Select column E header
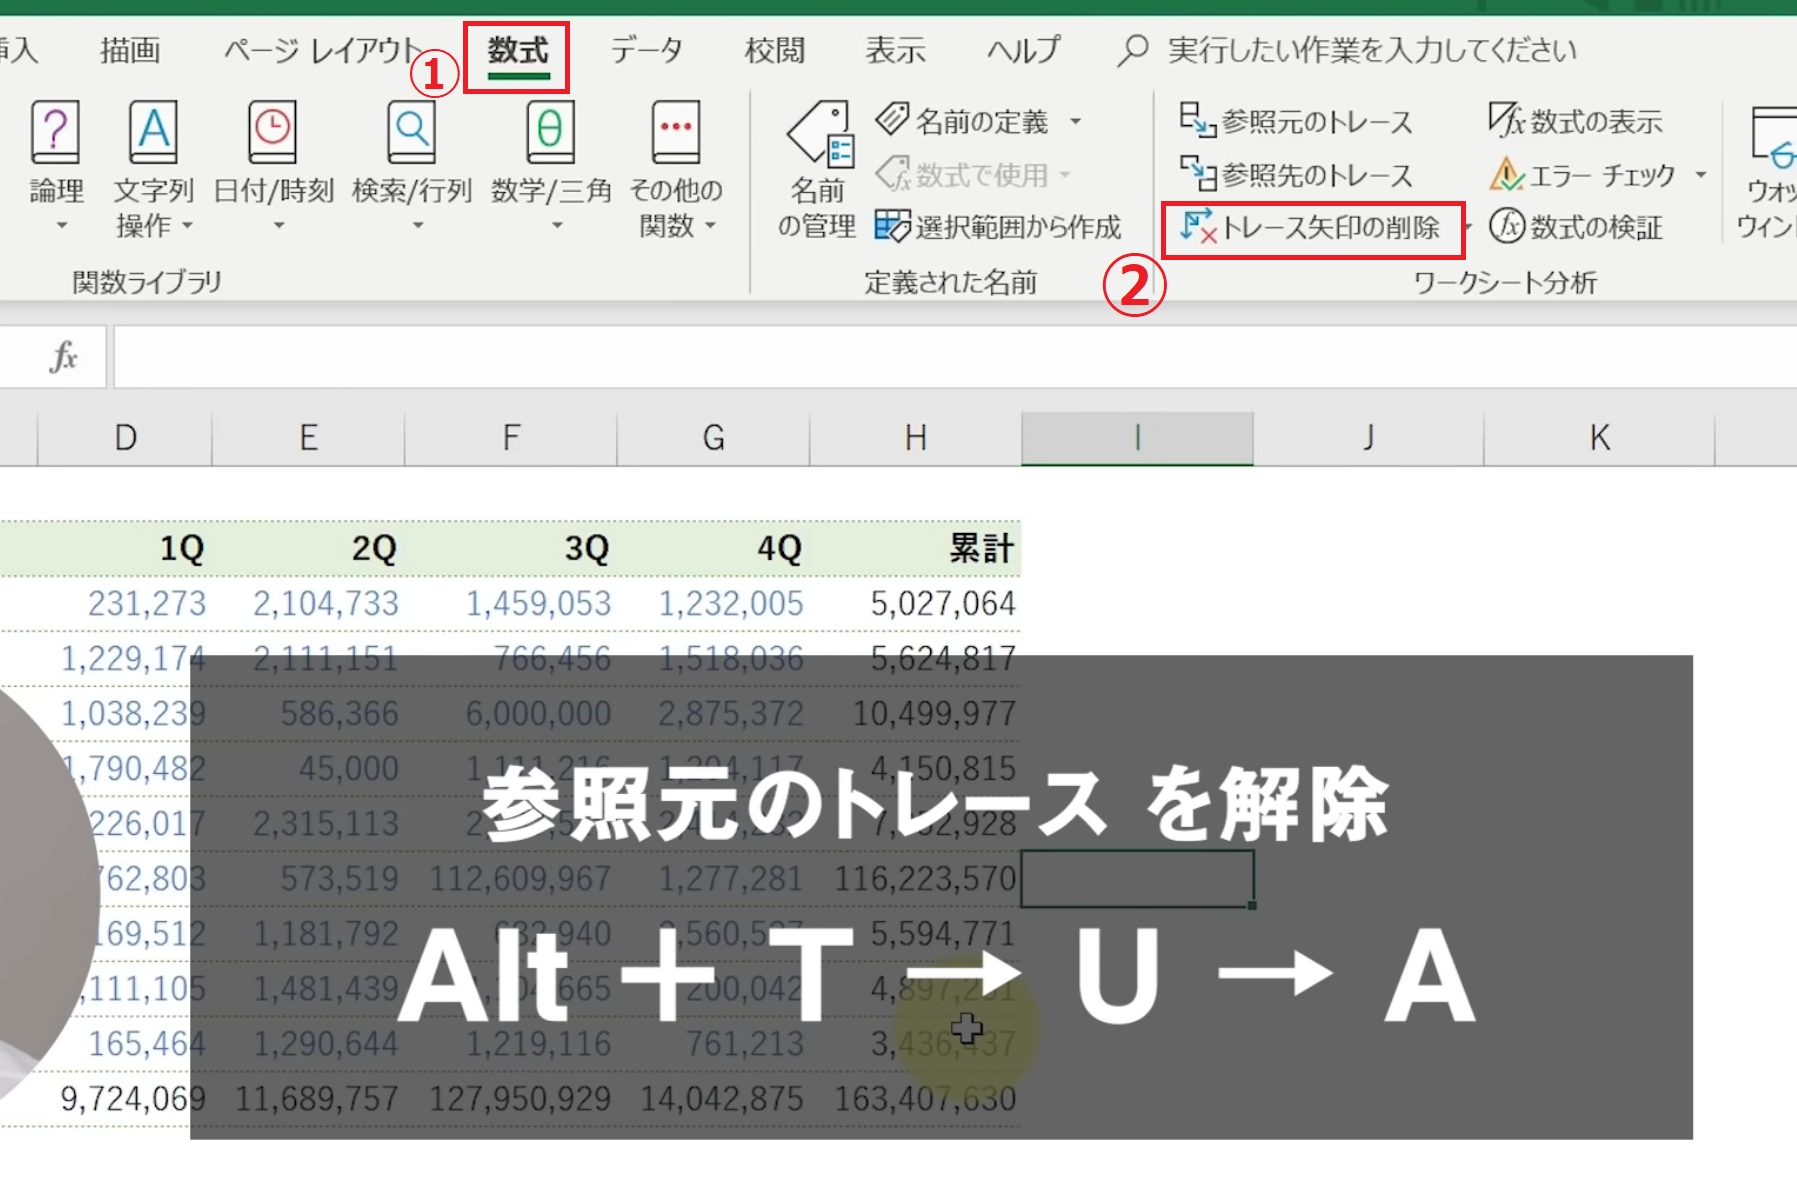 (x=308, y=437)
